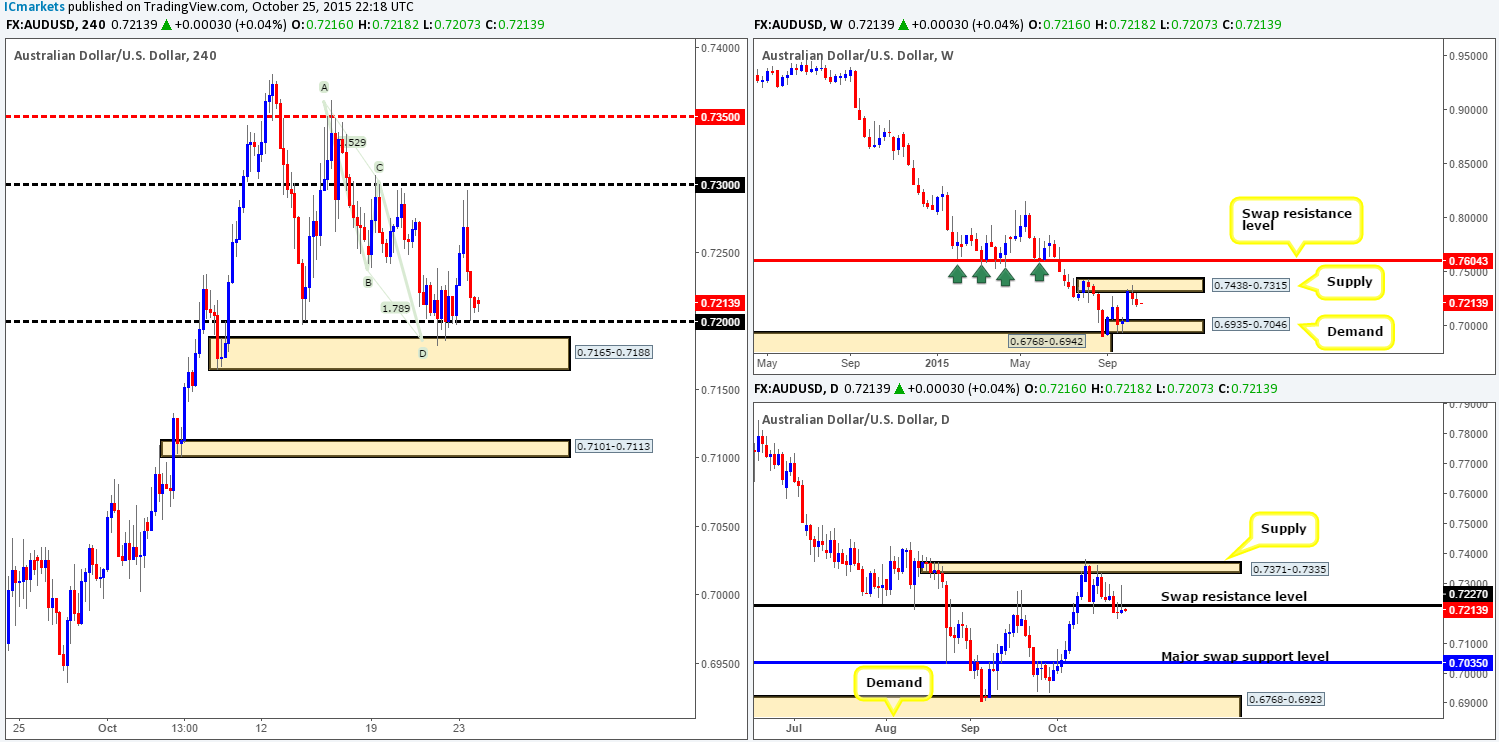The height and width of the screenshot is (742, 1499).
Task: Click the 'Australian Dollar/U.S. Dollar, 240' chart title
Action: [x=115, y=56]
